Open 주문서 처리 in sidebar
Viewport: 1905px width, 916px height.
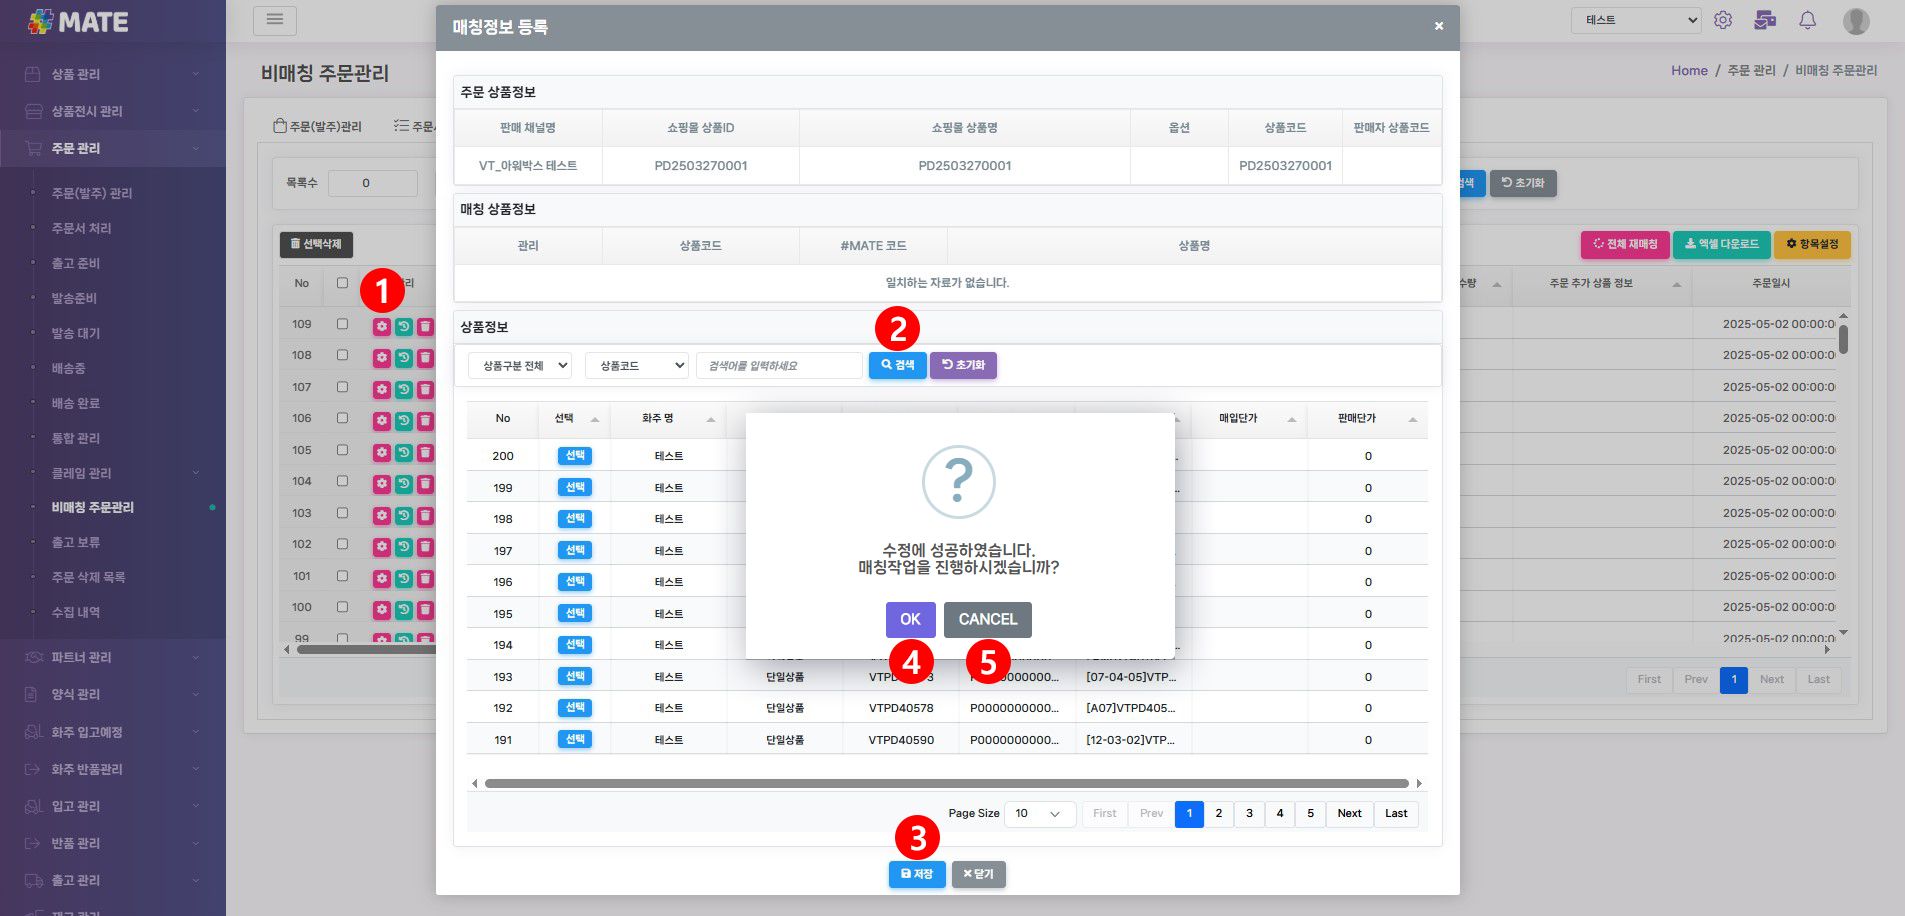(81, 228)
